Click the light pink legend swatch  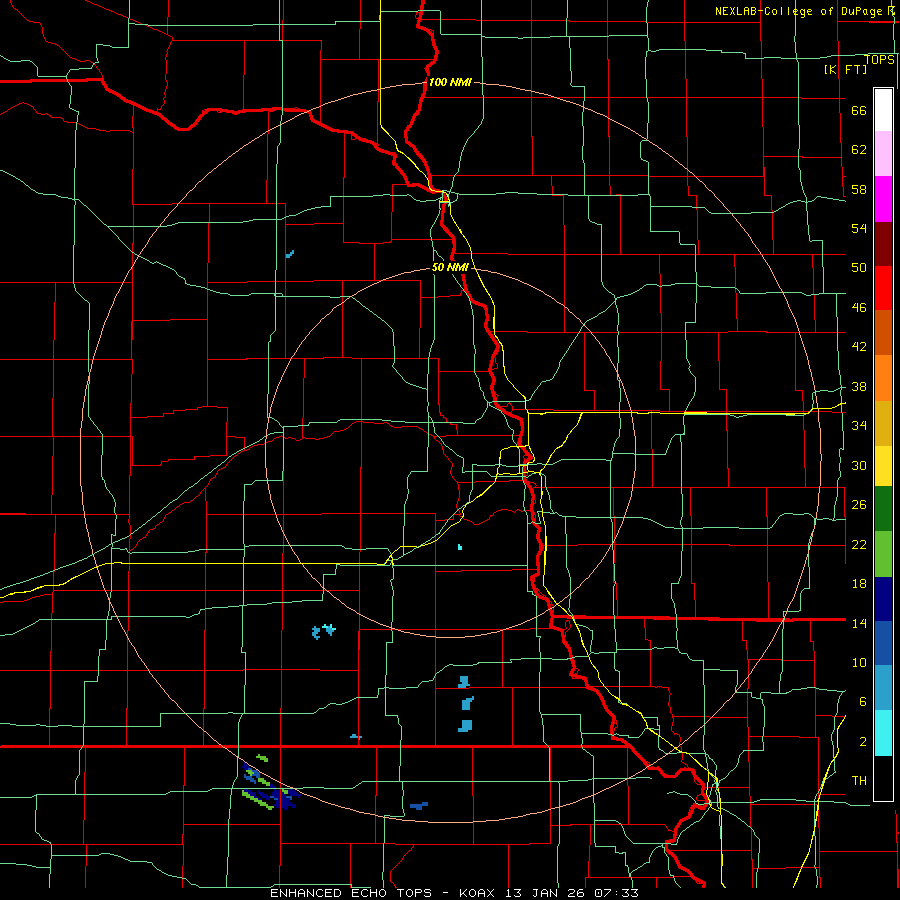[x=883, y=154]
